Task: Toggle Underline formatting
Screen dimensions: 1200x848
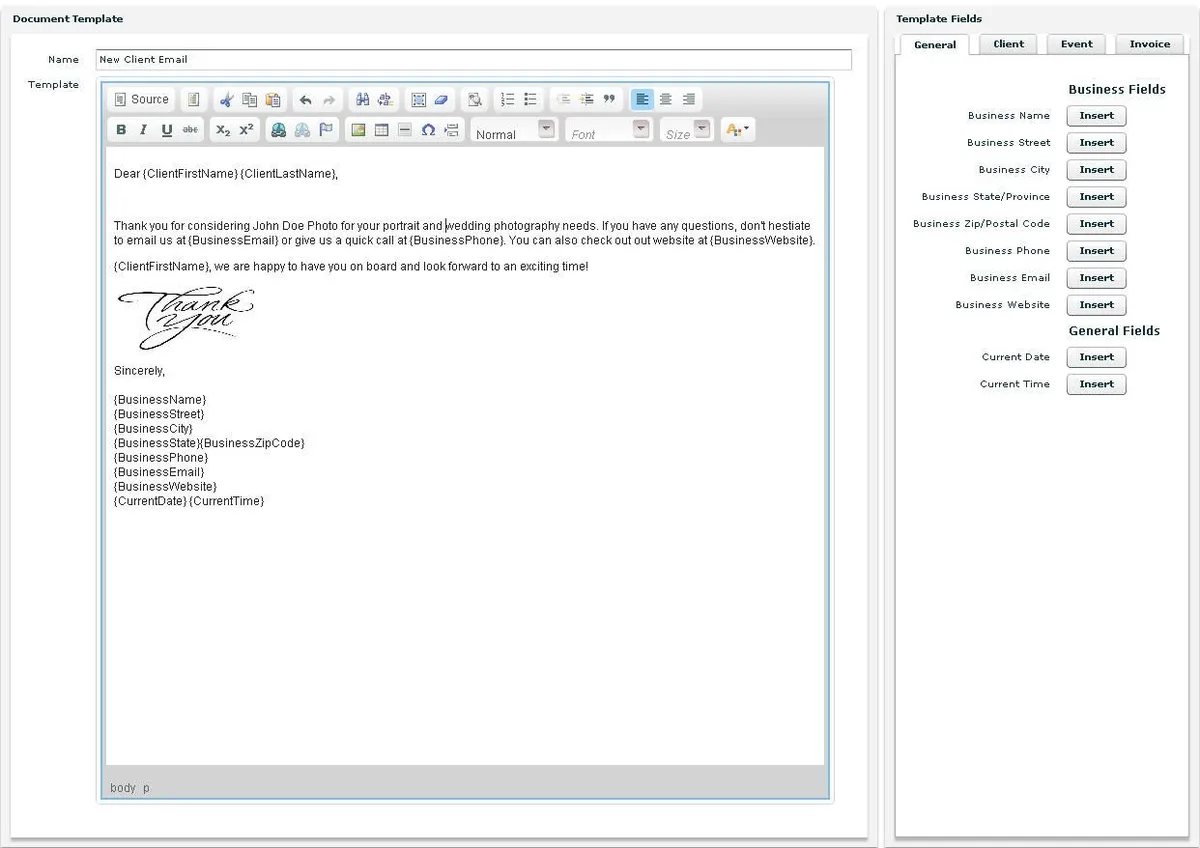Action: click(x=167, y=130)
